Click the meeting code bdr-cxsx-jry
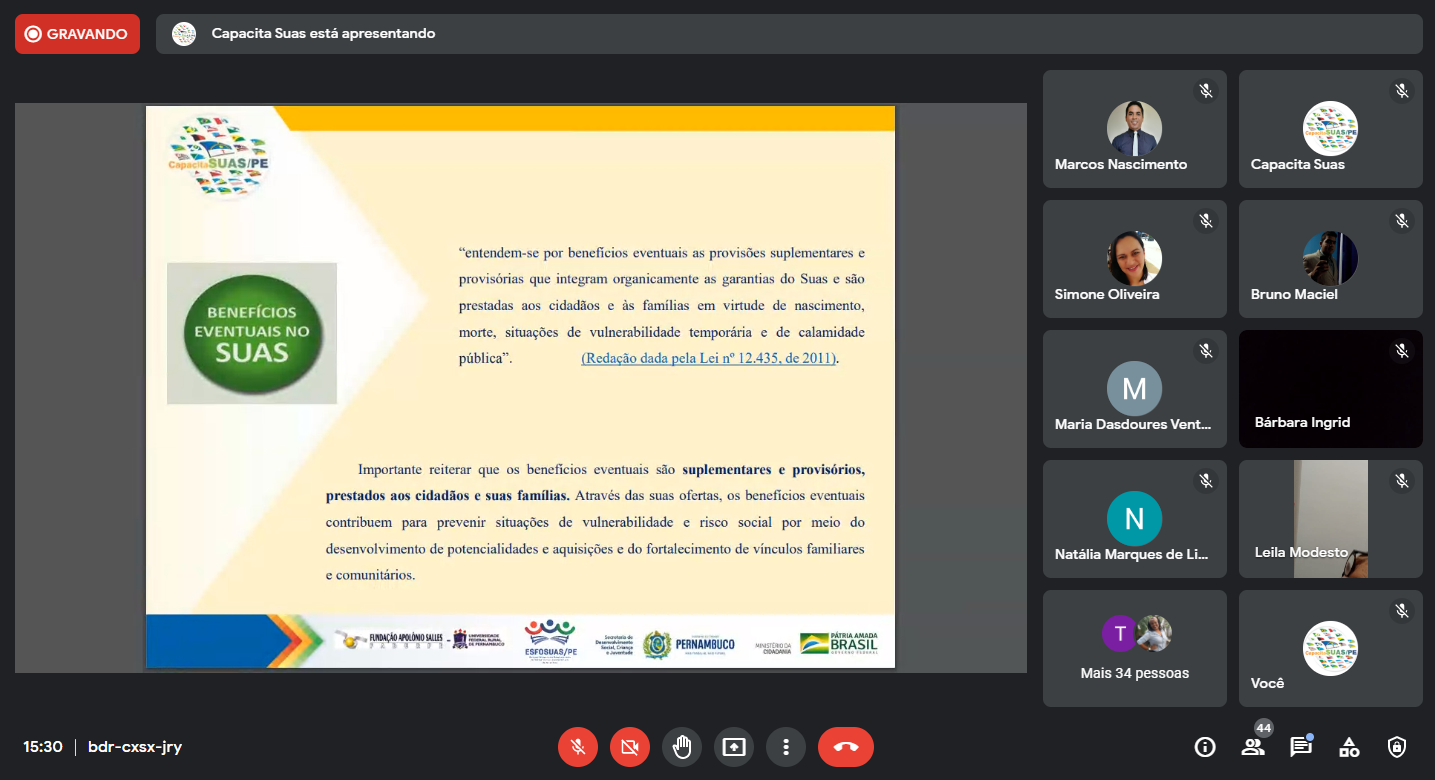 (x=135, y=747)
